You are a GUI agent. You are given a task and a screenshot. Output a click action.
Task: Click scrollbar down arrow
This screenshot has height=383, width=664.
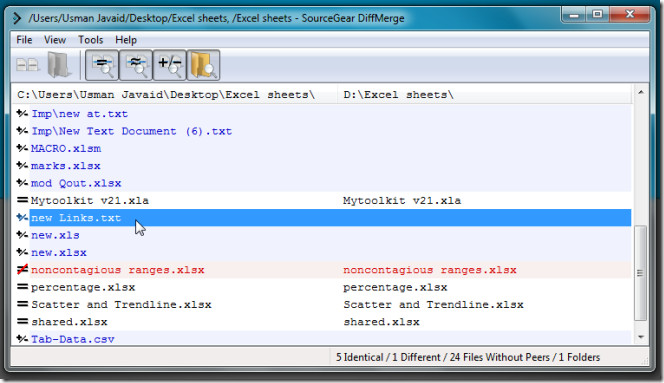click(x=641, y=337)
